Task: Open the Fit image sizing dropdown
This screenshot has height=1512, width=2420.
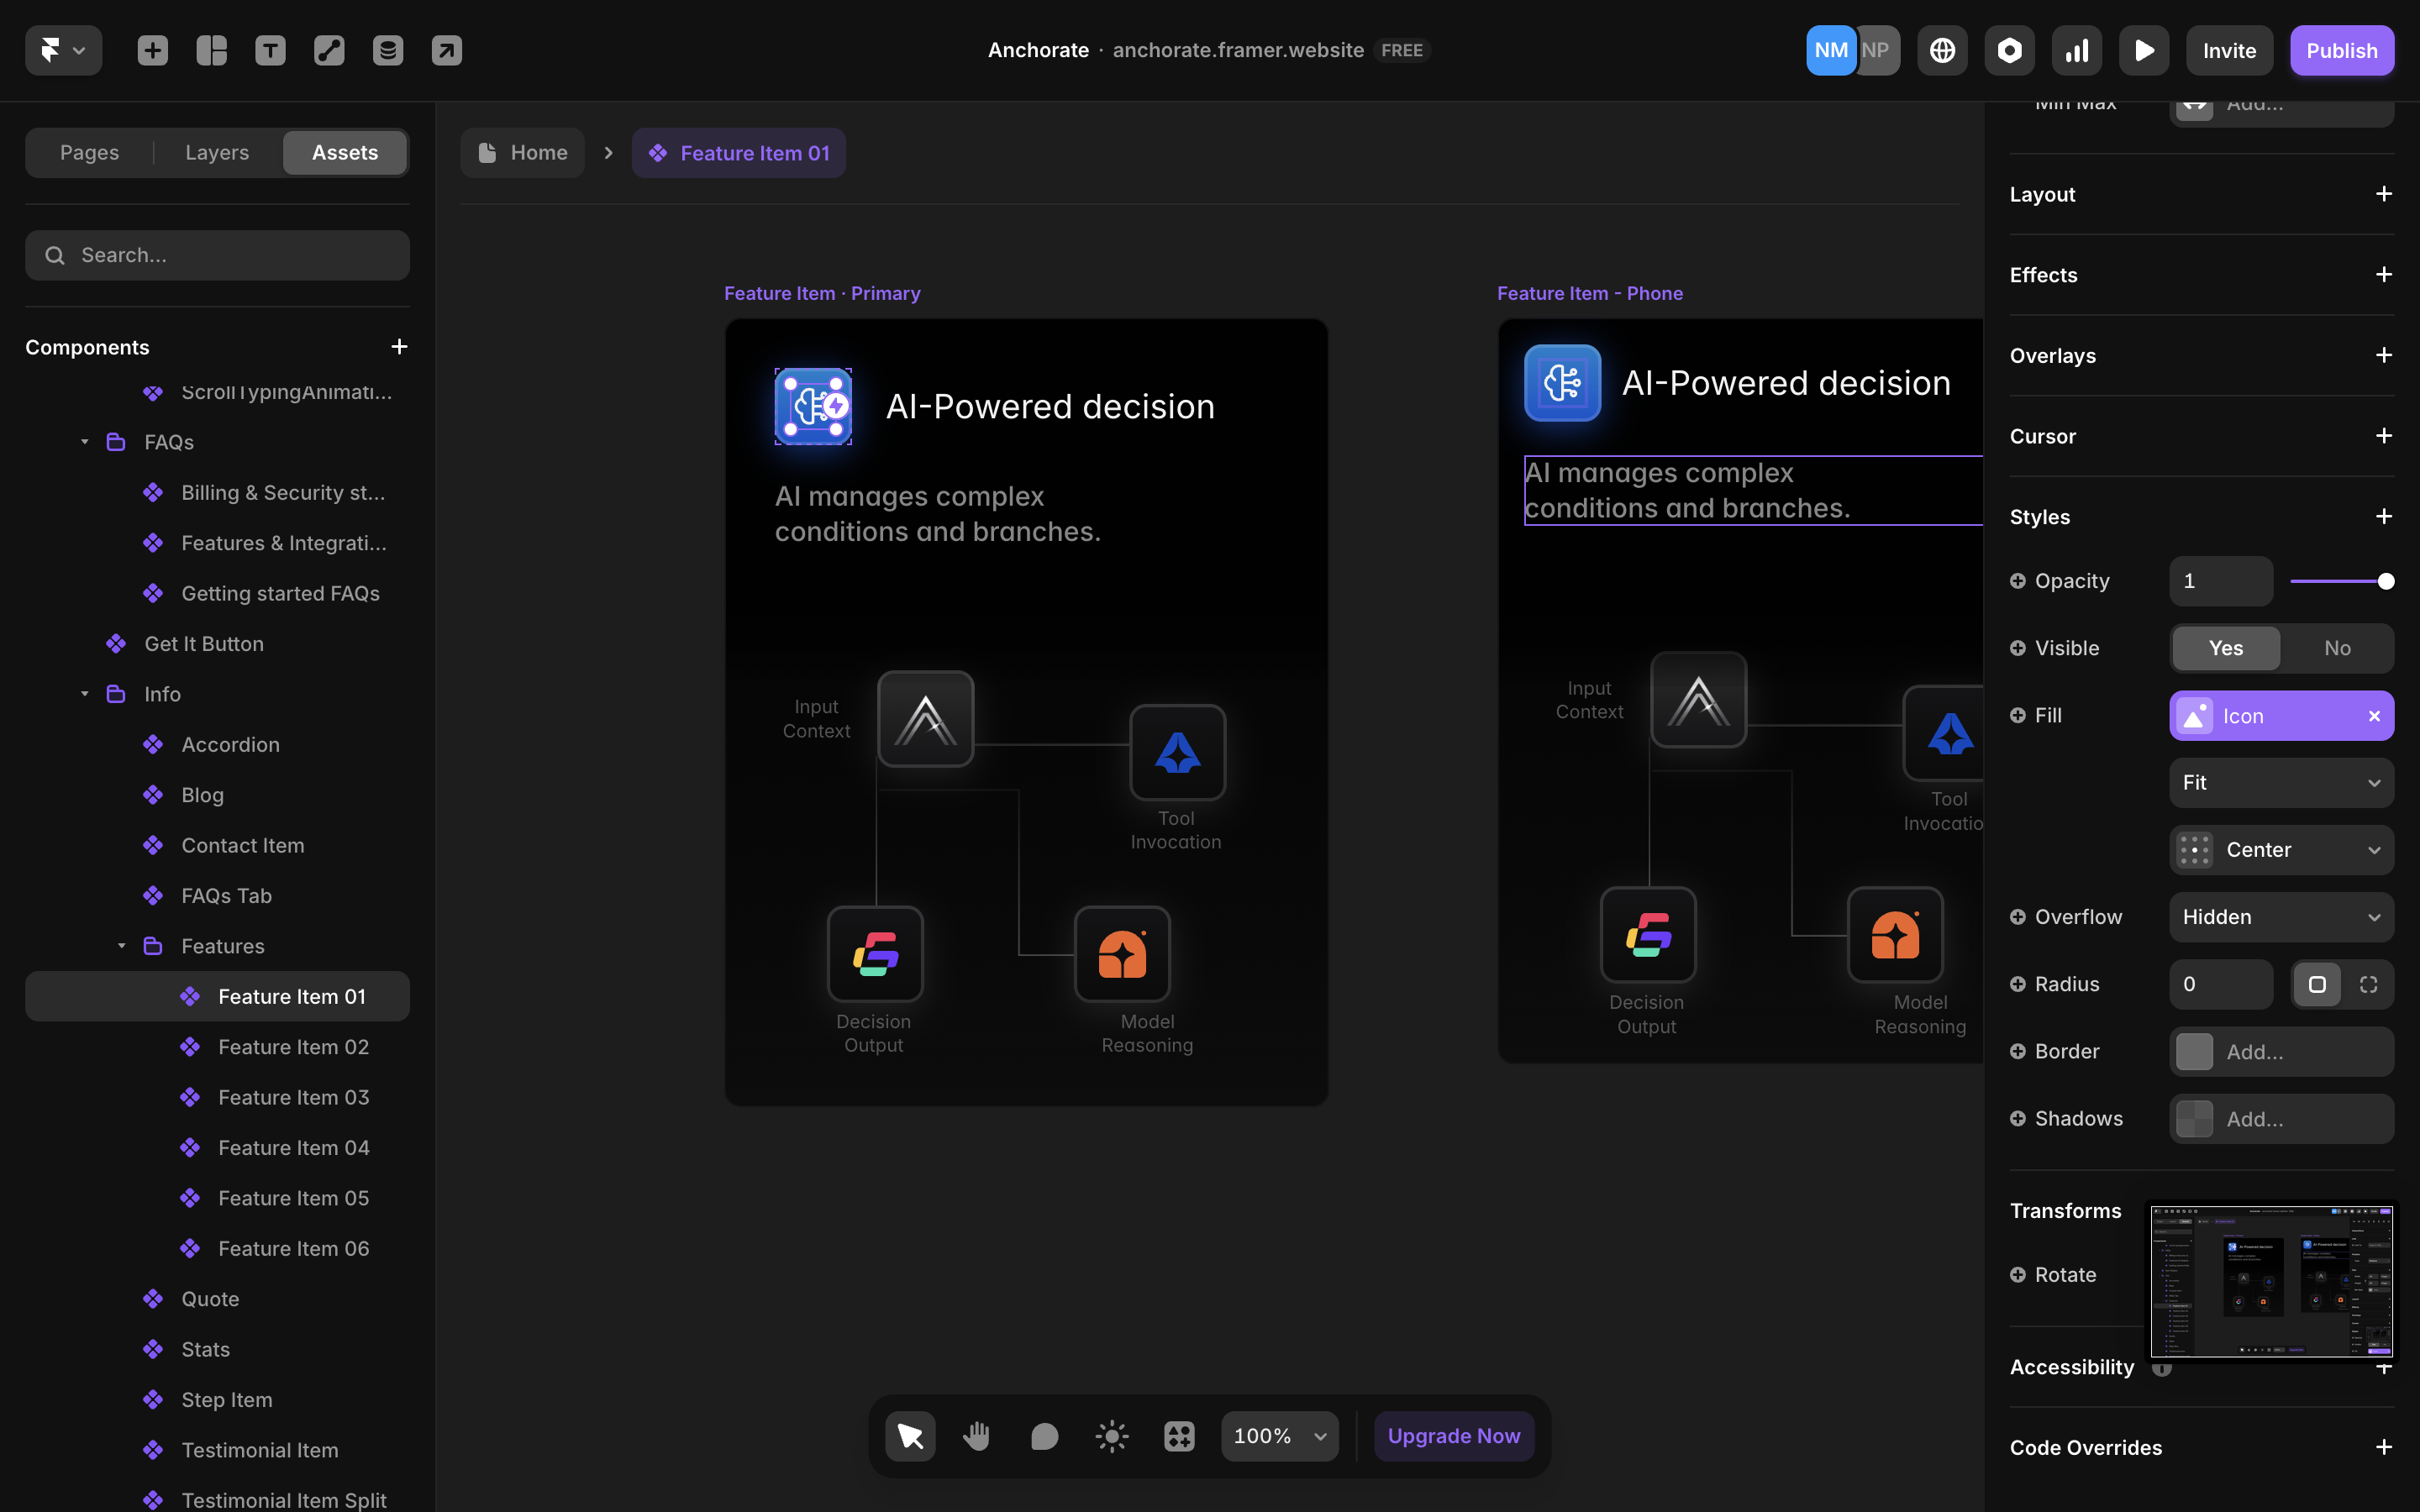Action: (2281, 783)
